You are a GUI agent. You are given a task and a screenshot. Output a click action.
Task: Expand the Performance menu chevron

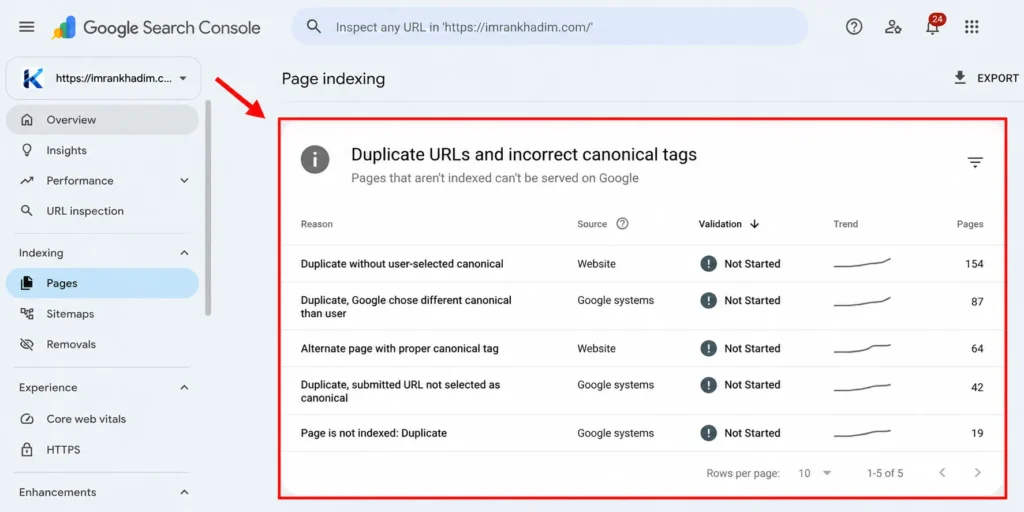click(184, 181)
